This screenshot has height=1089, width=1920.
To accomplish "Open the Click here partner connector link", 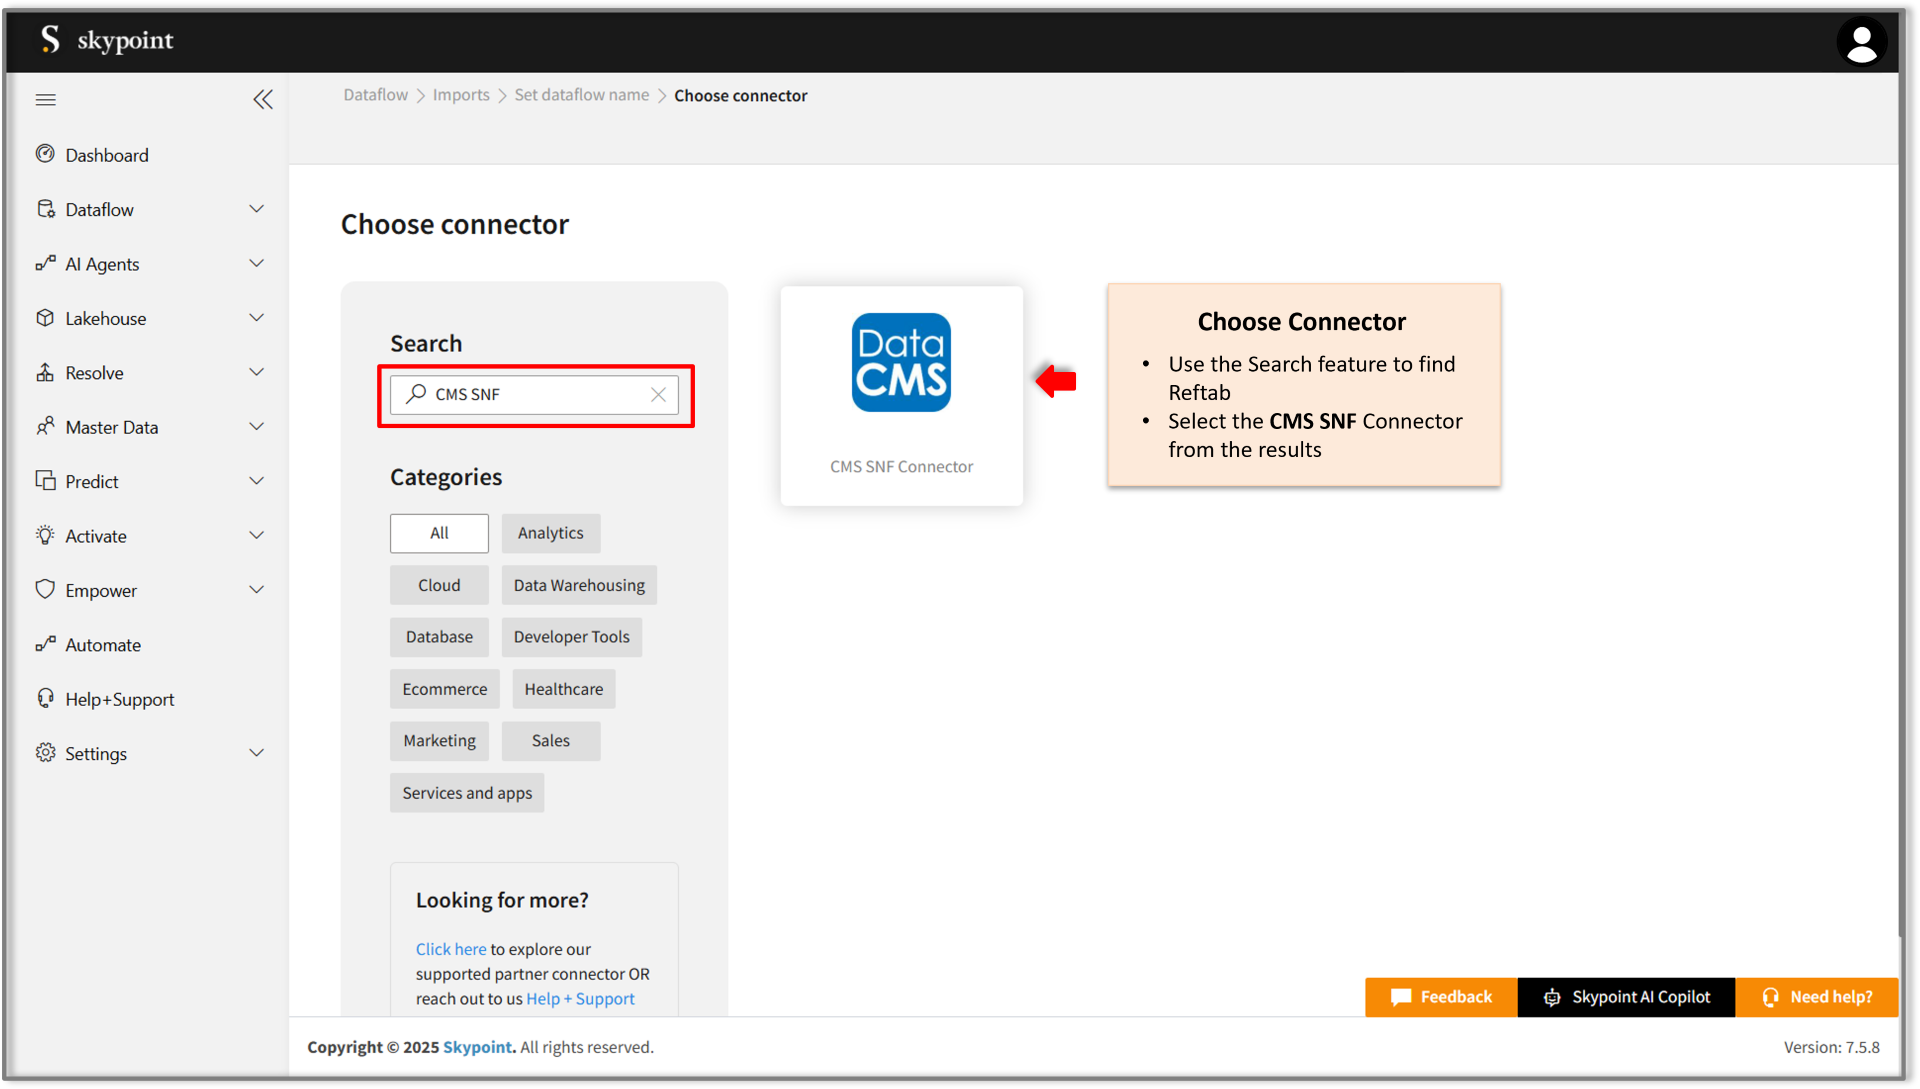I will click(450, 949).
